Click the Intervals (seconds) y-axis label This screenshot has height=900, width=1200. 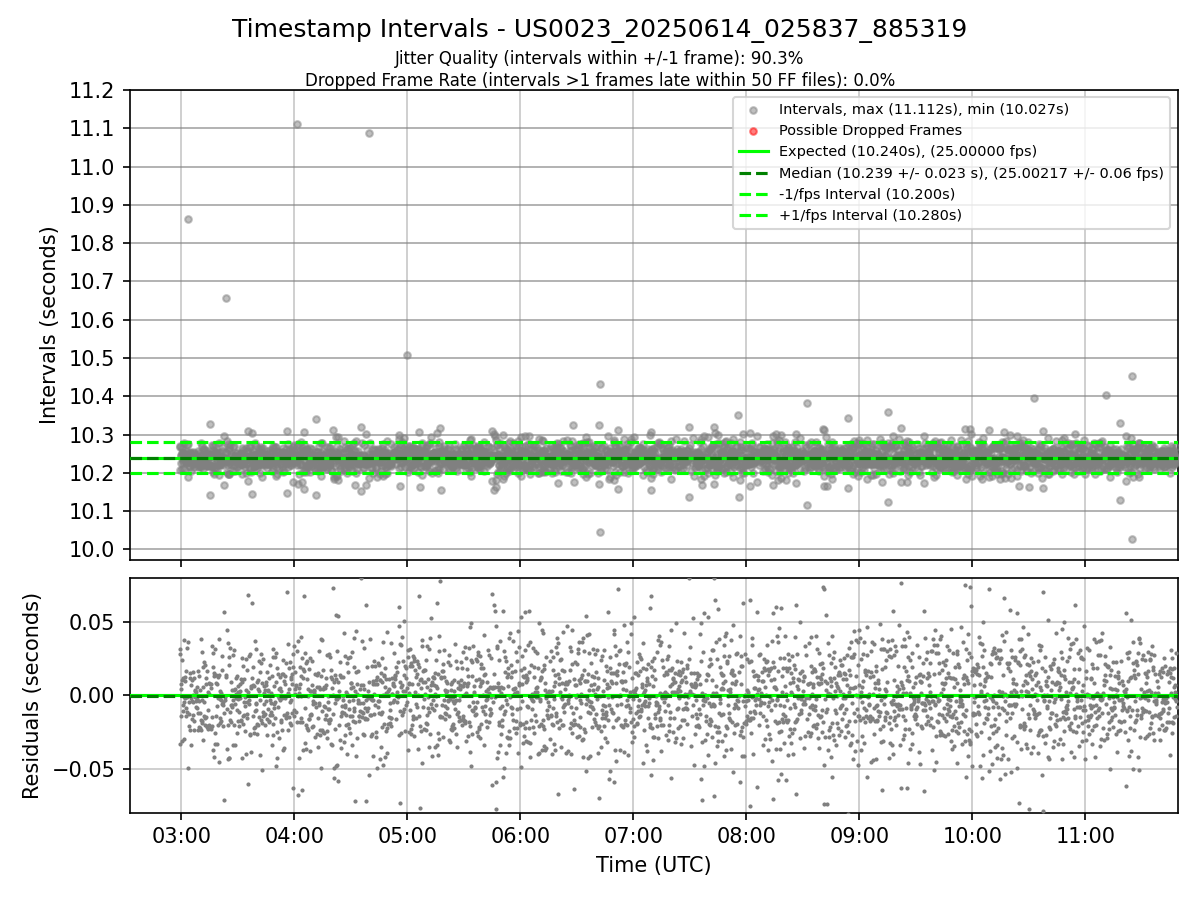[x=49, y=325]
